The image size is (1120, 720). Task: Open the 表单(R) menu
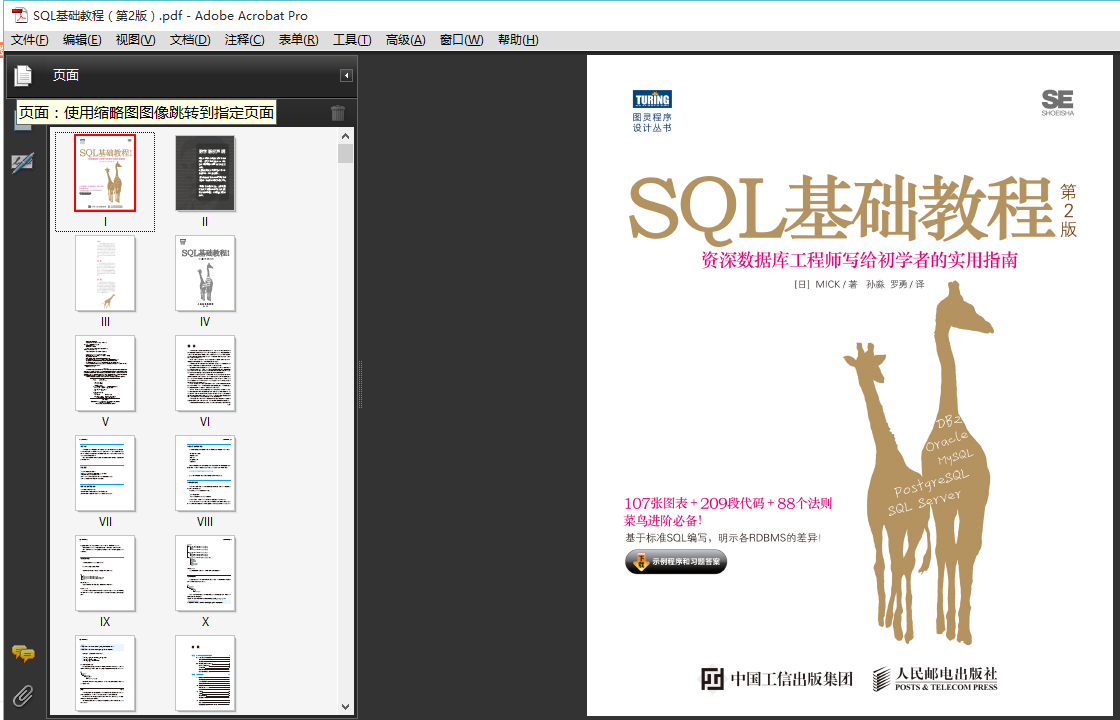pos(299,40)
